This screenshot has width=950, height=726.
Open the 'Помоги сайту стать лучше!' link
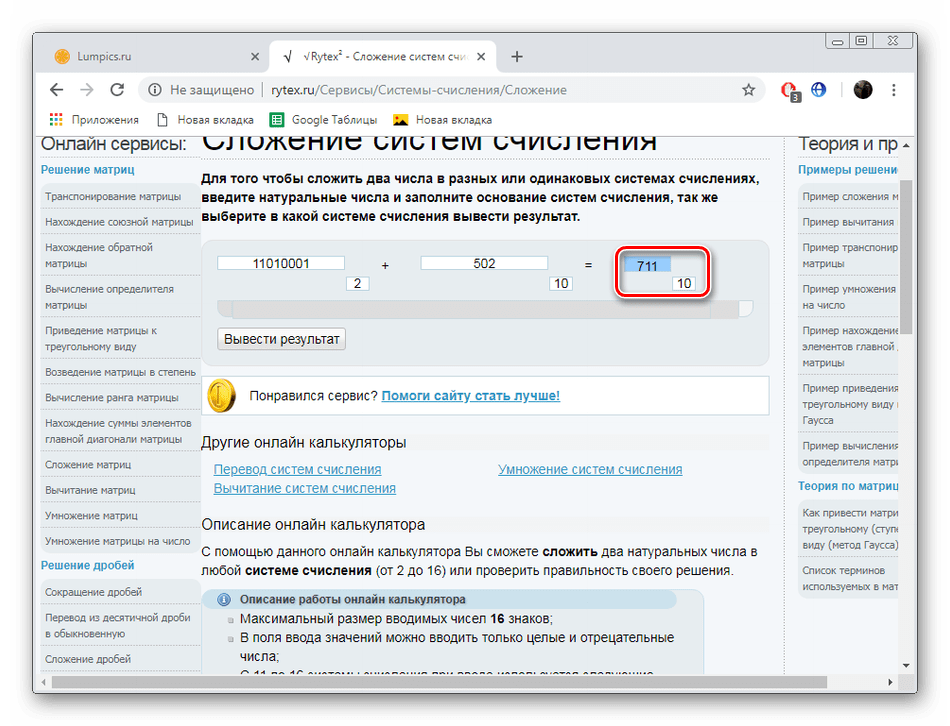471,396
